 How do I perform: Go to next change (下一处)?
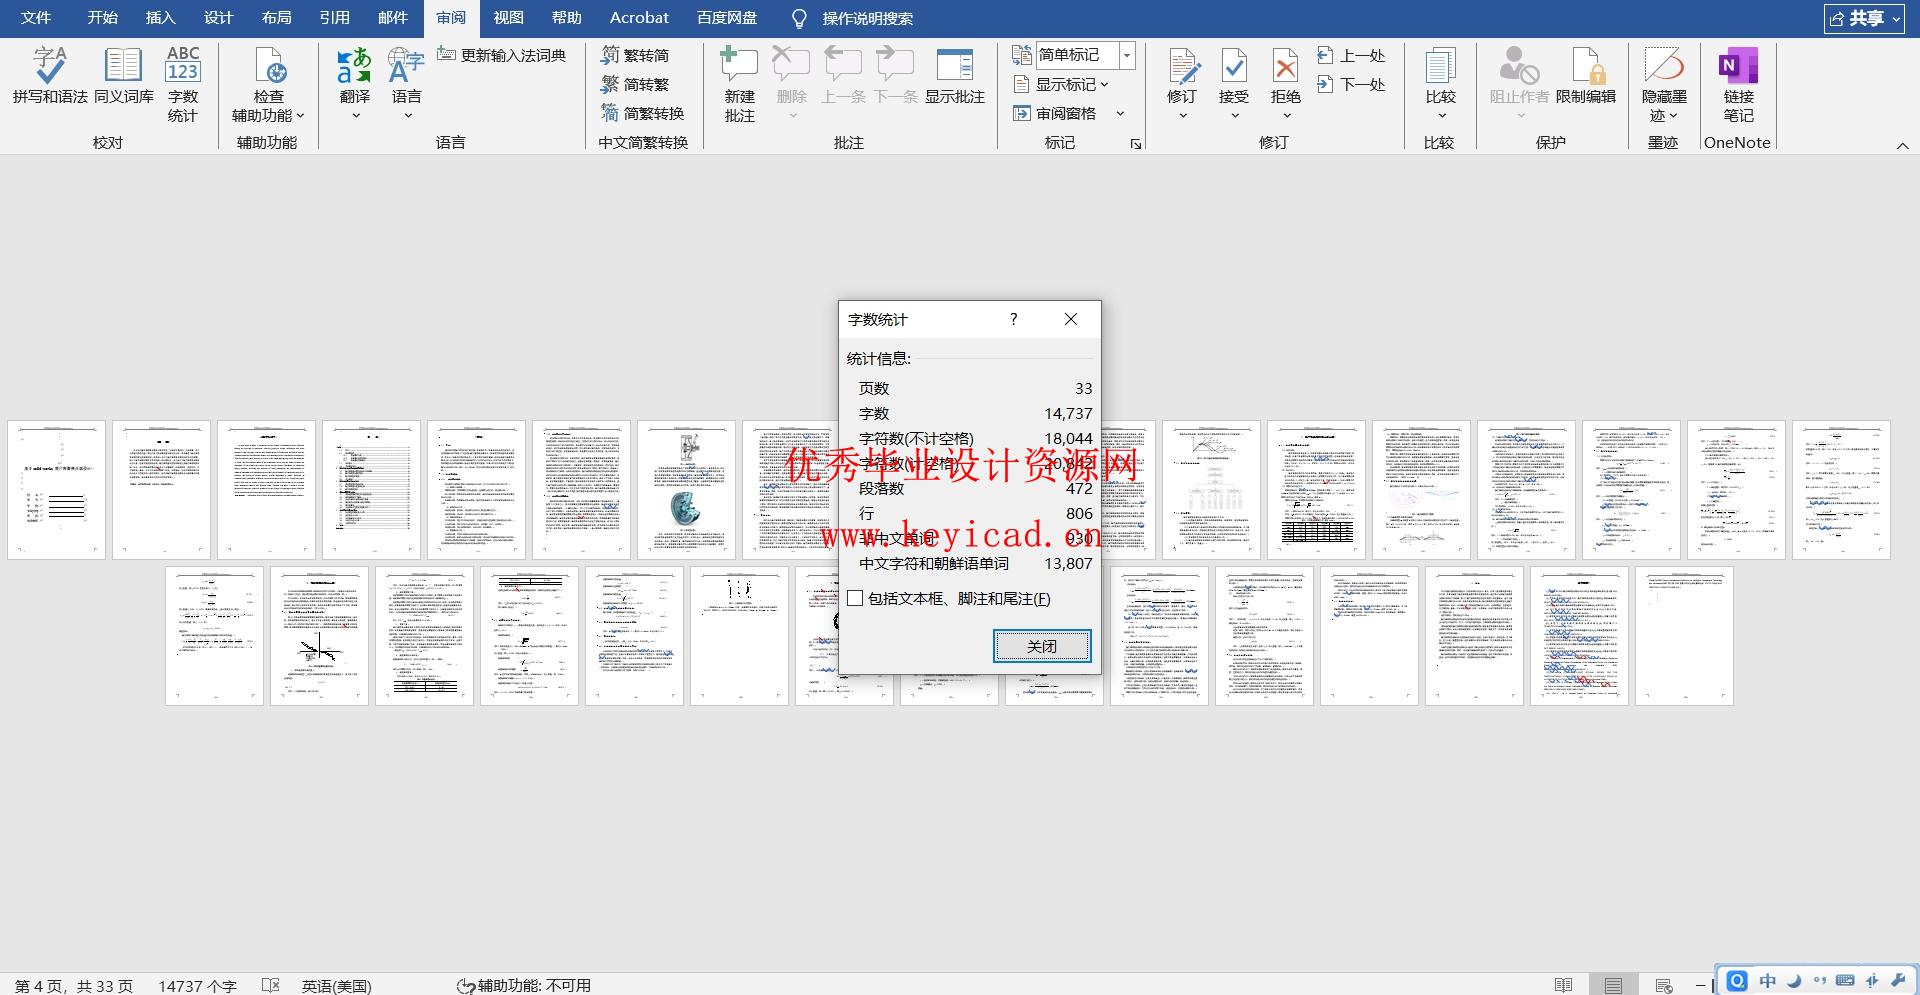(x=1351, y=84)
